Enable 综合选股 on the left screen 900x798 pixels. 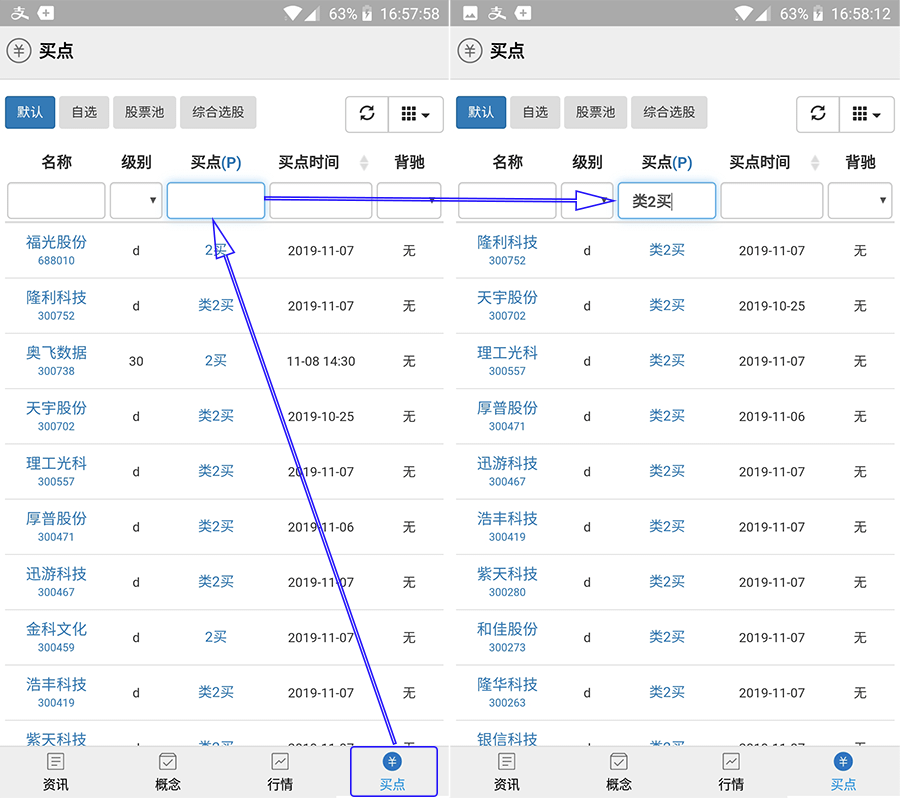point(218,112)
